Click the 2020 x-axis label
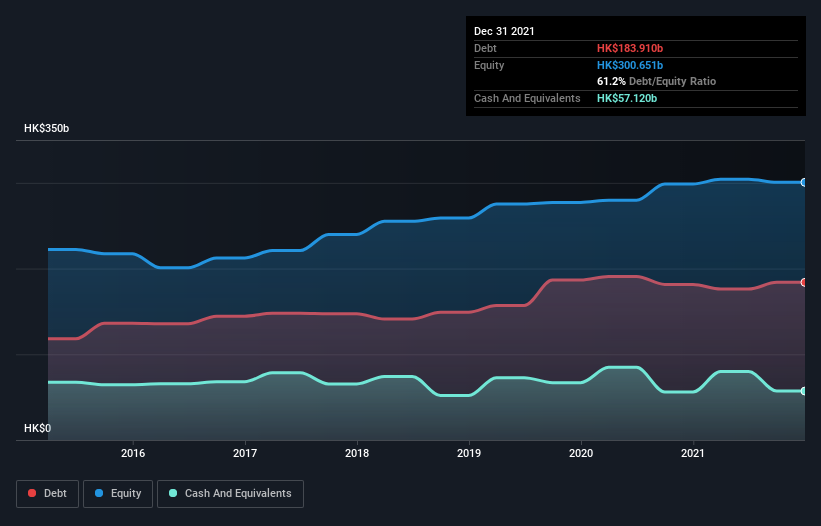Viewport: 821px width, 526px height. point(581,453)
